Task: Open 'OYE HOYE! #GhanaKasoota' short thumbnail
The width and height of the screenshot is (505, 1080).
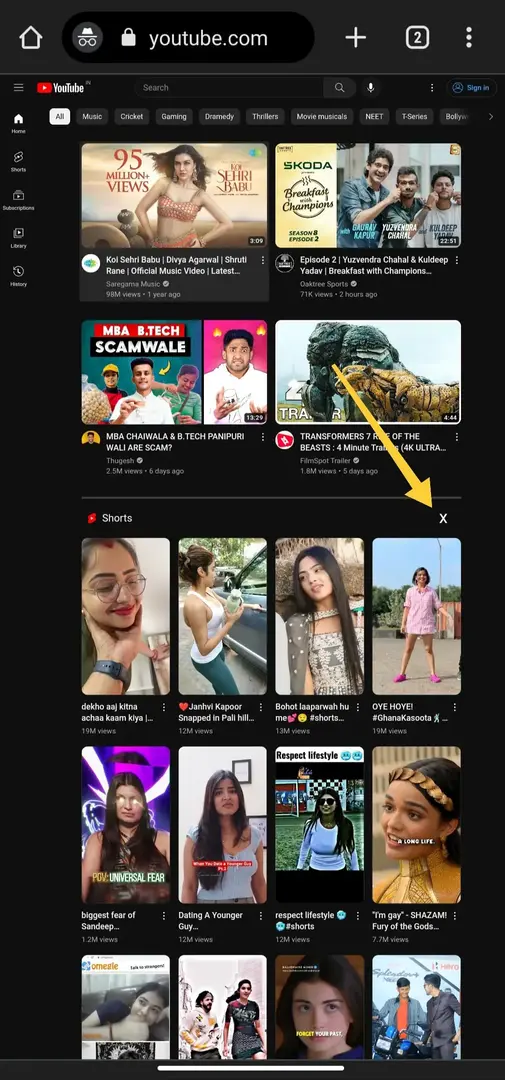Action: coord(417,616)
